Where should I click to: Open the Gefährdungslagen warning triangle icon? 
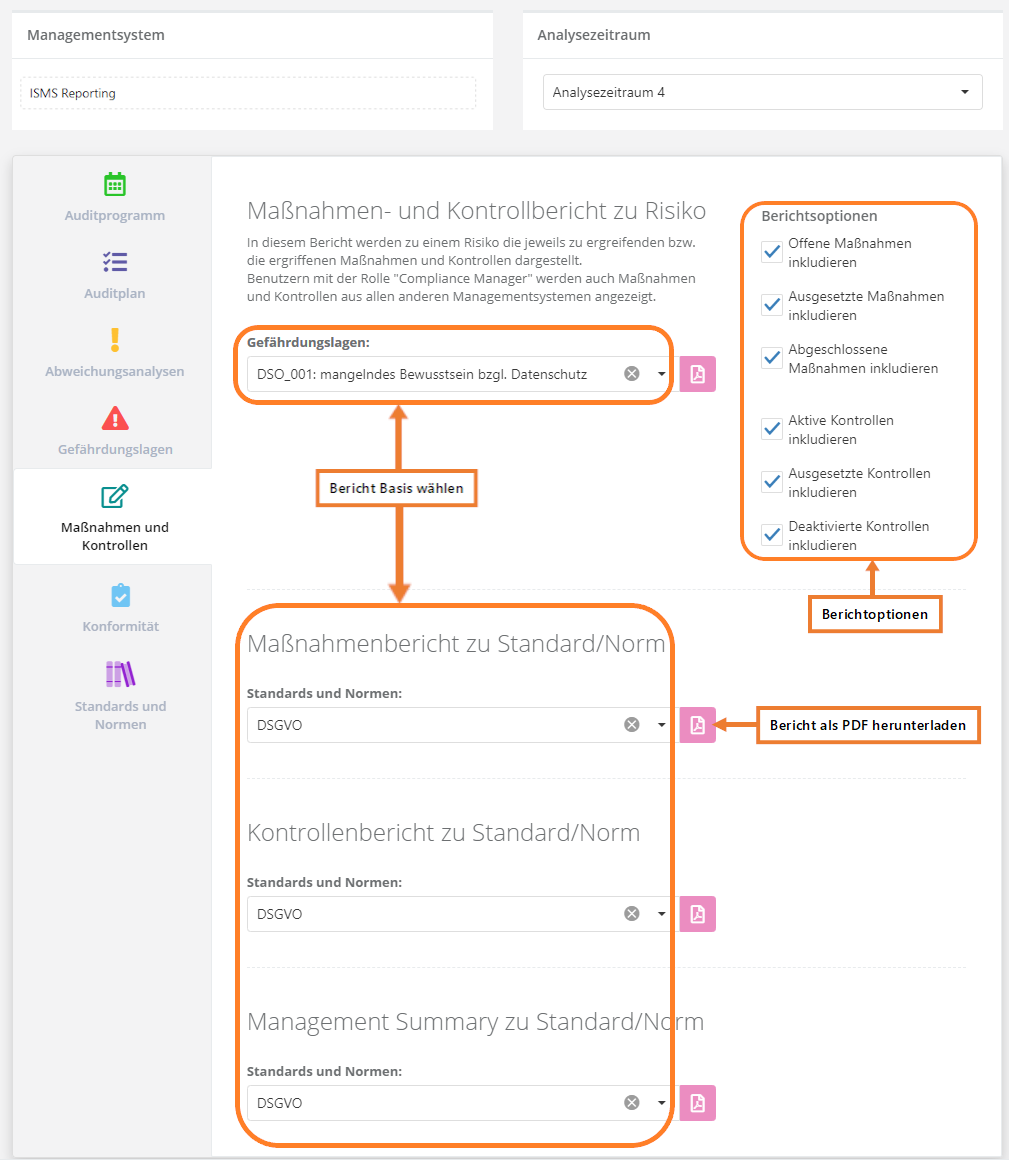(115, 418)
